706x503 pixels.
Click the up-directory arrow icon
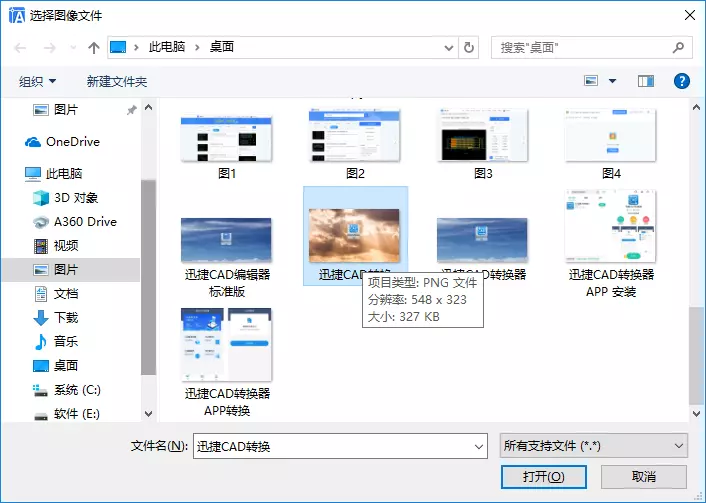pyautogui.click(x=94, y=48)
